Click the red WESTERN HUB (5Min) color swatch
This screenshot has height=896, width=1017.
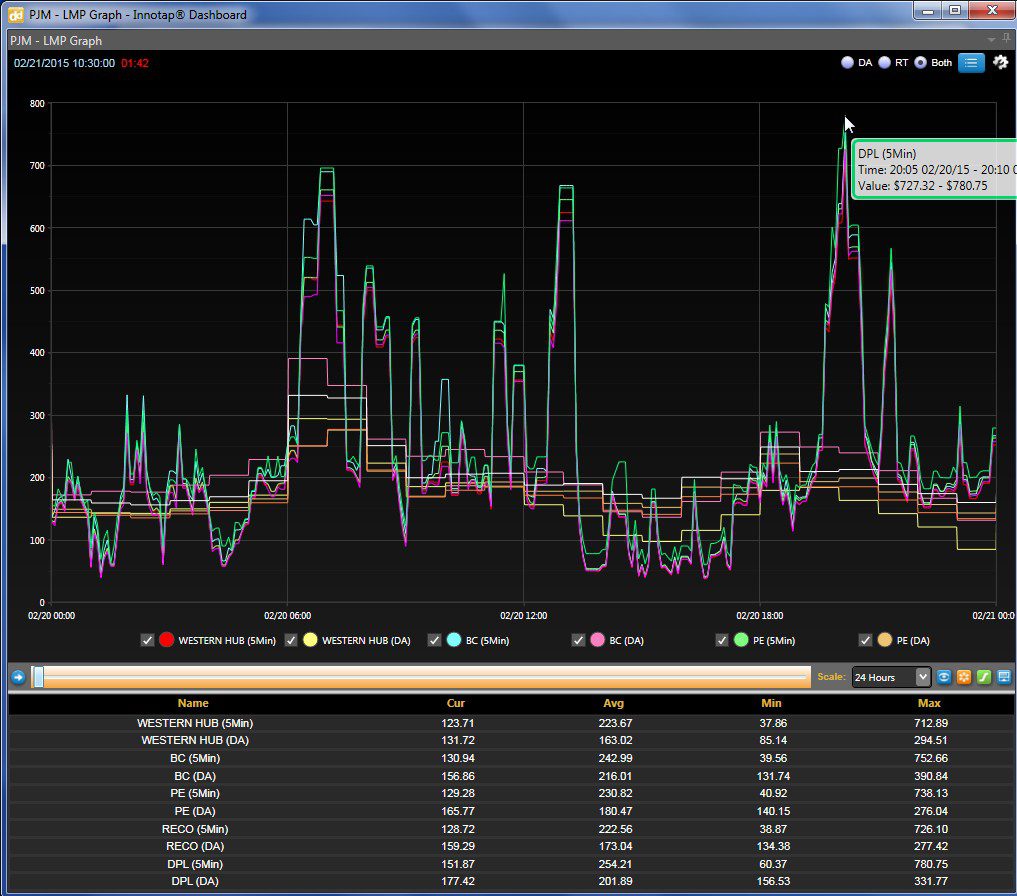tap(167, 640)
